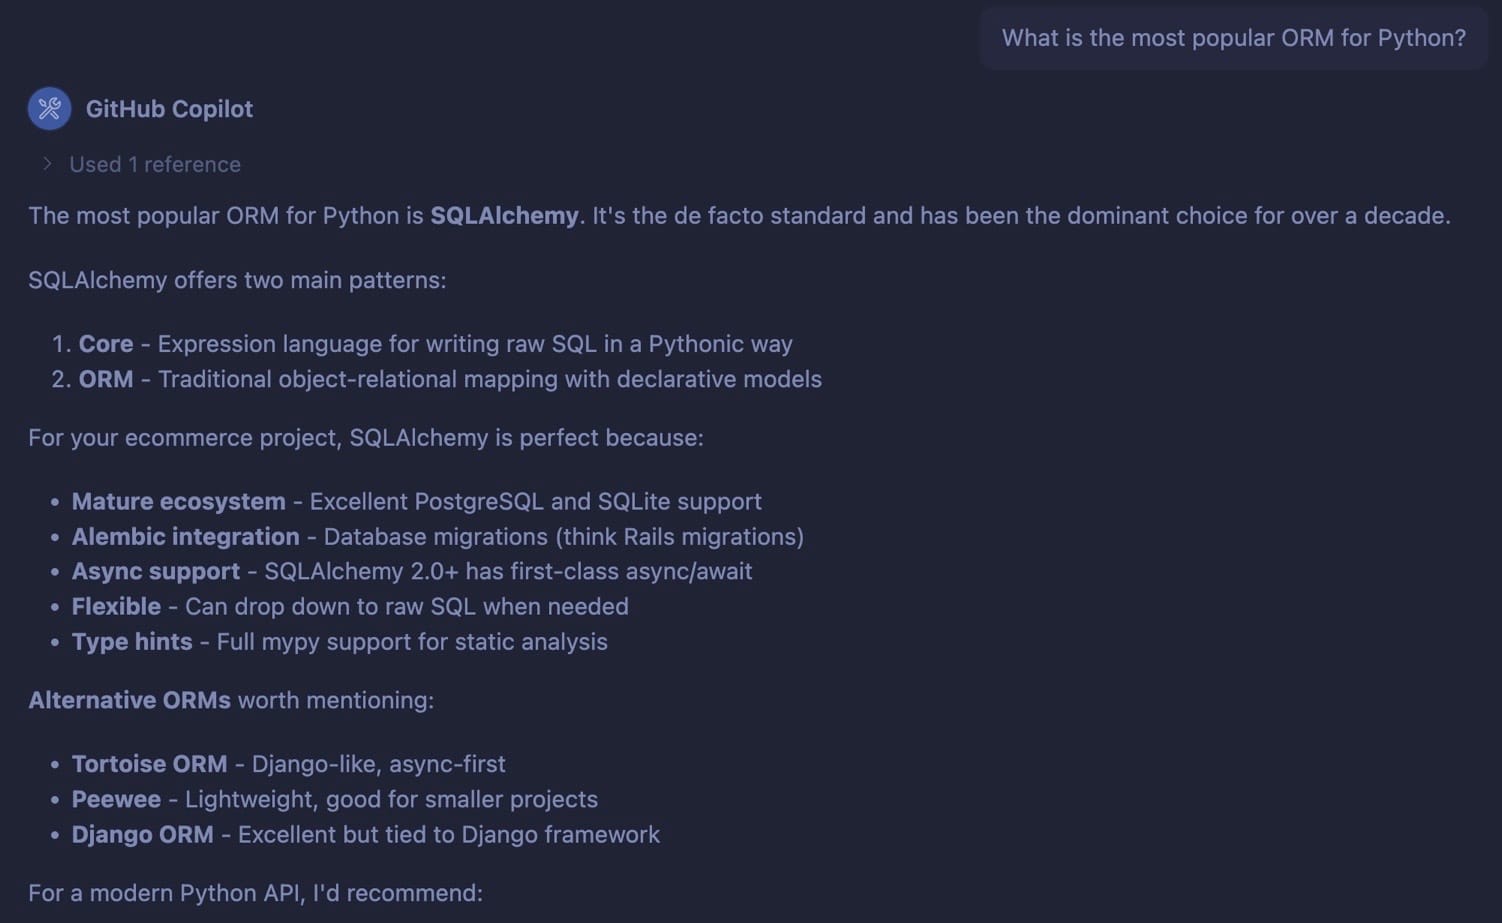Viewport: 1502px width, 923px height.
Task: Open the "Used 1 reference" label
Action: 155,164
